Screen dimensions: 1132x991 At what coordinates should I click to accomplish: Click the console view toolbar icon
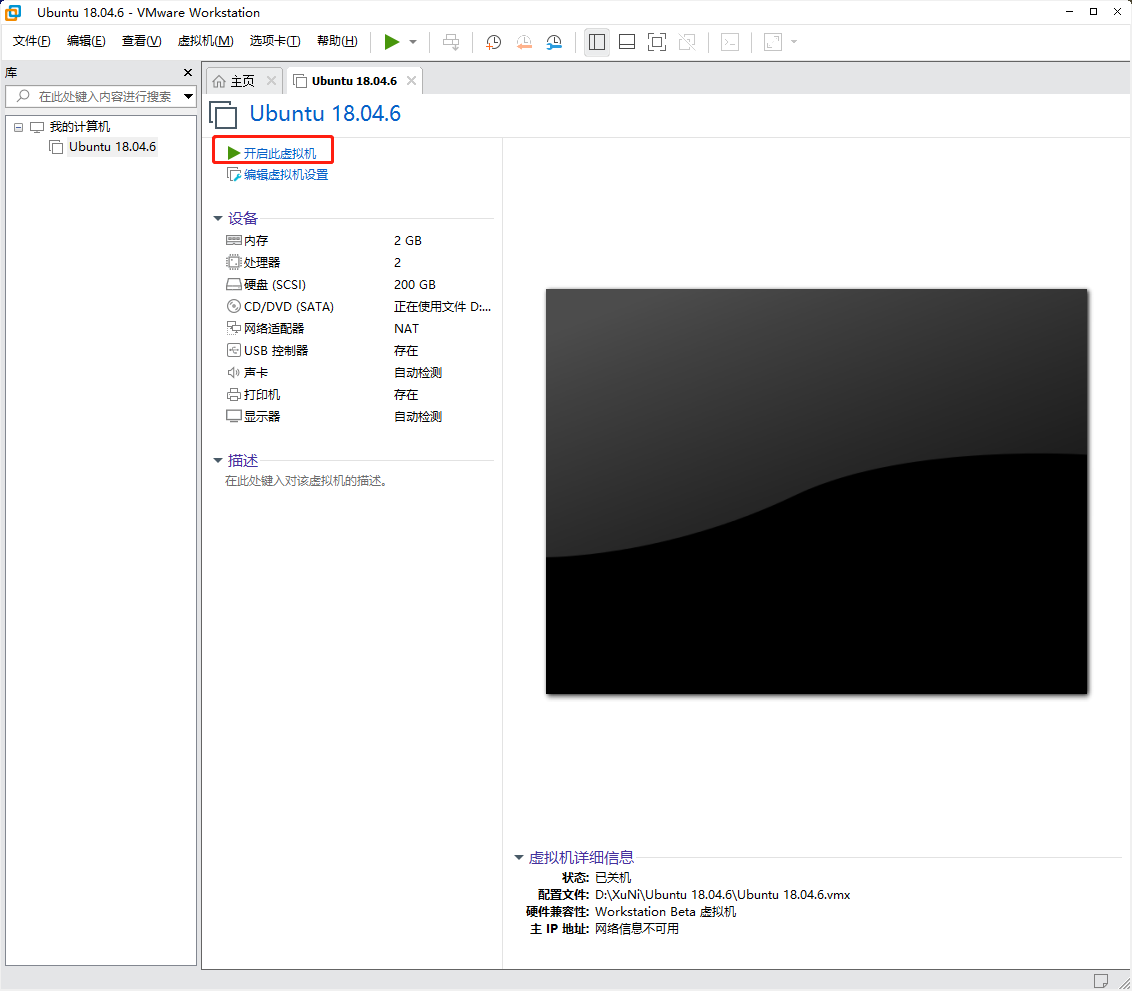[x=730, y=42]
